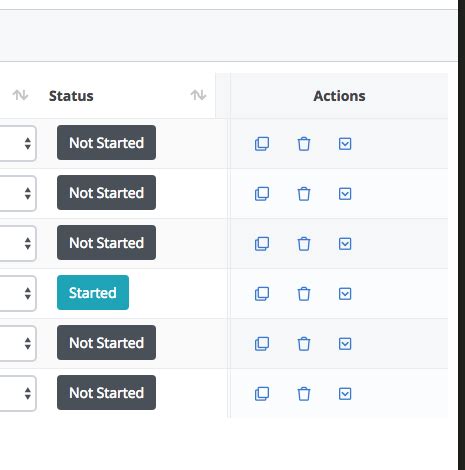Click the sort arrows left of the Status header
Image resolution: width=465 pixels, height=470 pixels.
tap(20, 95)
